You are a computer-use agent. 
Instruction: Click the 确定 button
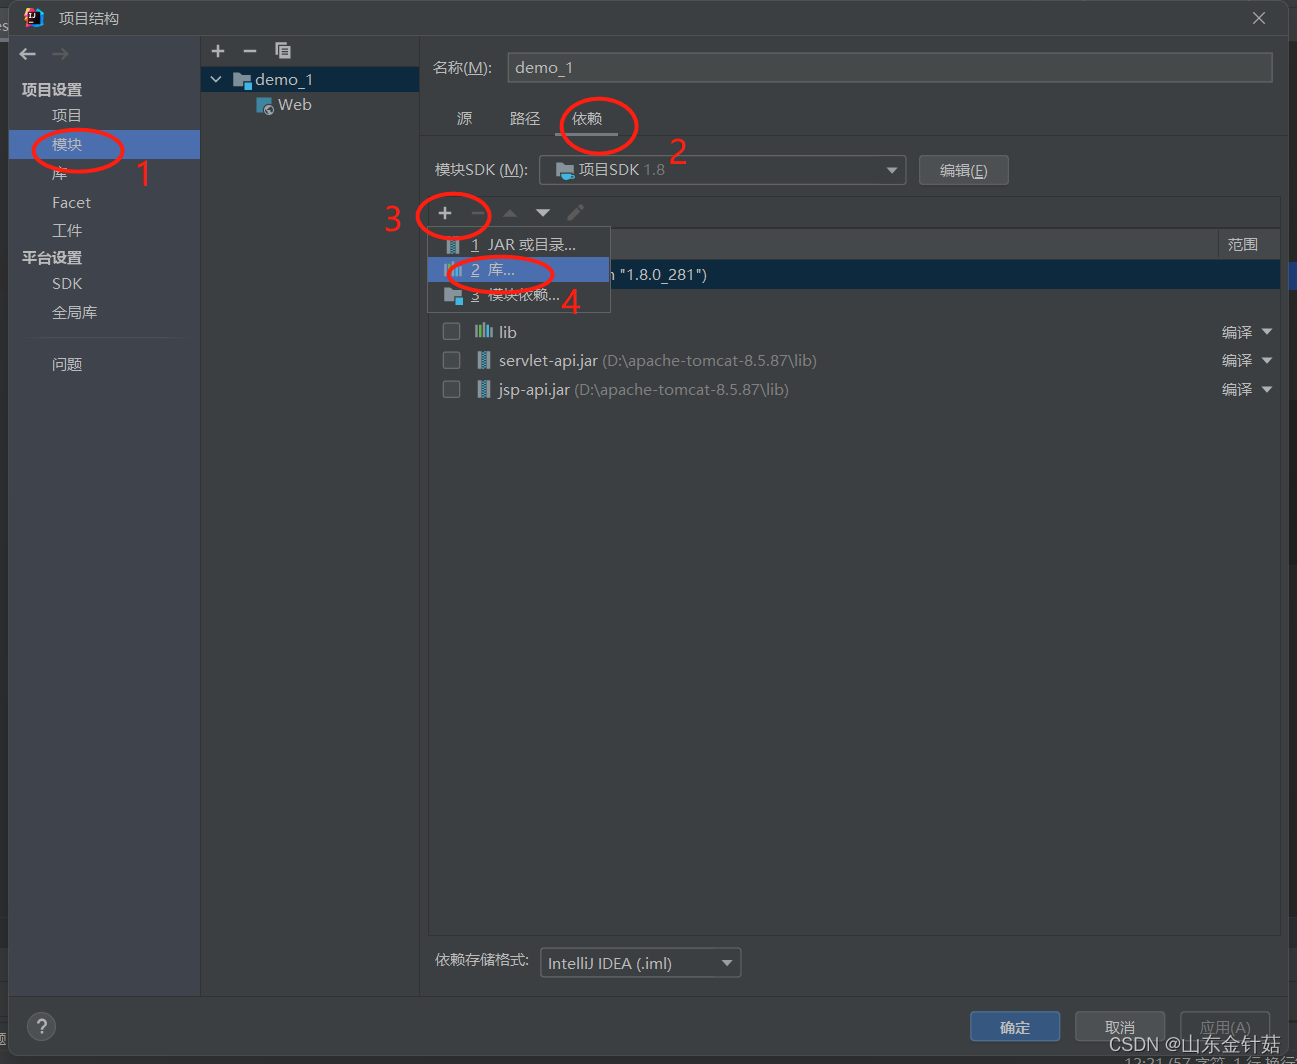point(1015,1027)
